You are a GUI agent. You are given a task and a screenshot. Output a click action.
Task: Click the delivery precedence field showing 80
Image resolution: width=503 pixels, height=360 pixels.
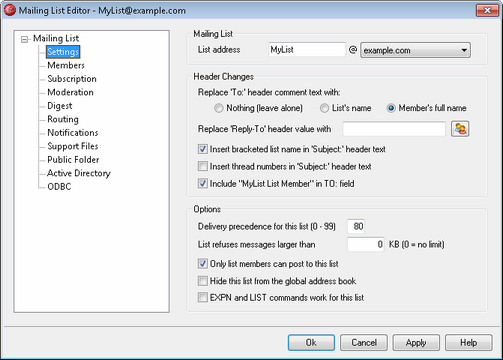356,227
